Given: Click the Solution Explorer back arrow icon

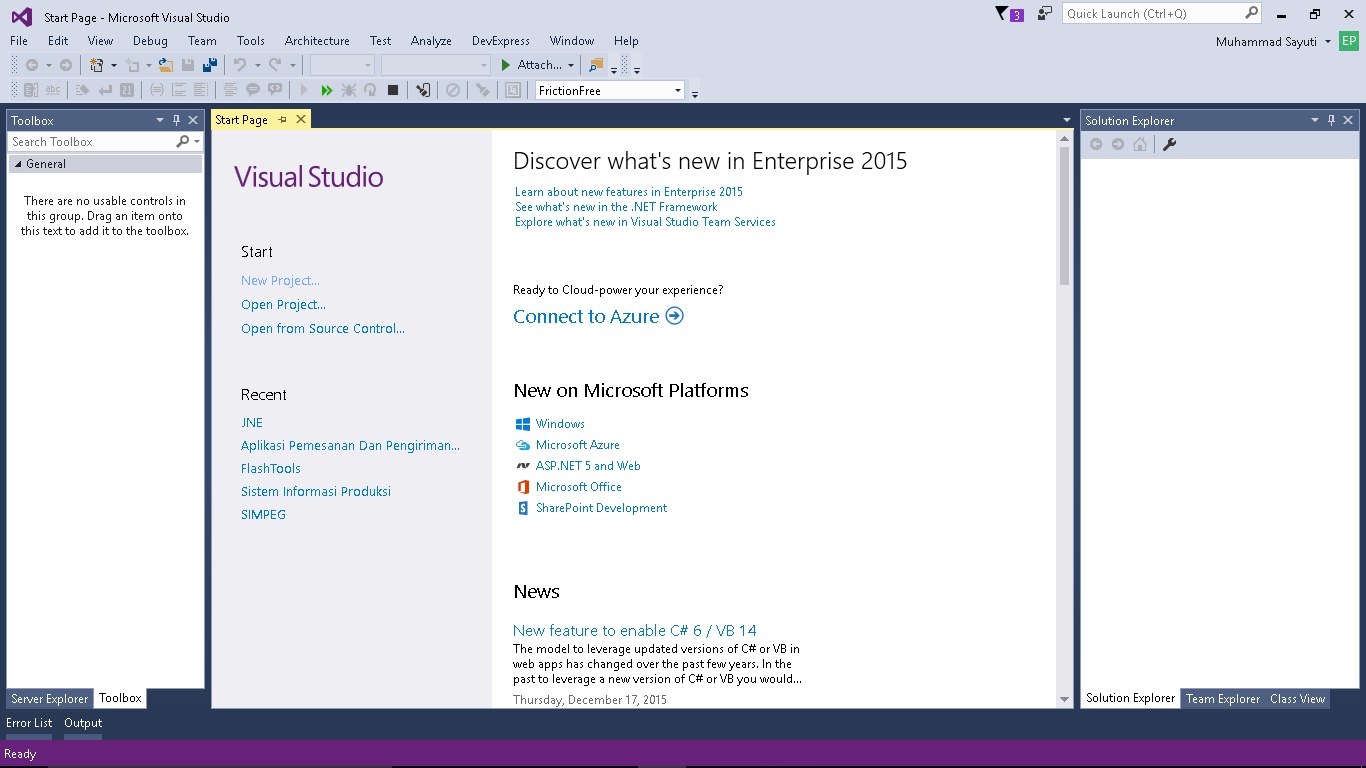Looking at the screenshot, I should click(x=1096, y=144).
